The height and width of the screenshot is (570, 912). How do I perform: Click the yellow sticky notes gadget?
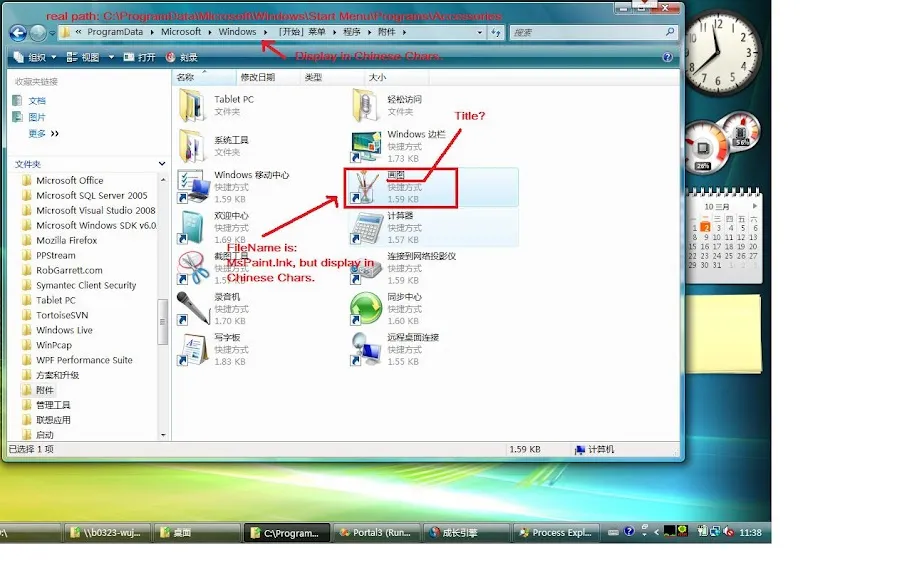tap(724, 333)
